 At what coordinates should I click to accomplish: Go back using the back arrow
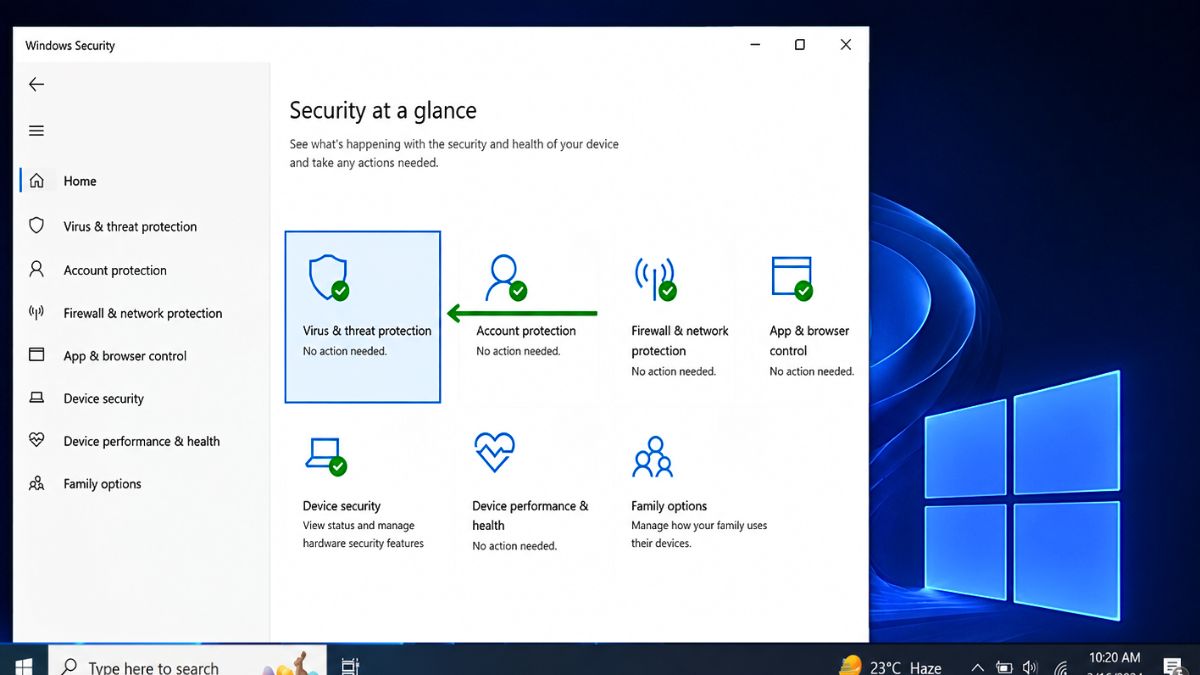(x=37, y=85)
